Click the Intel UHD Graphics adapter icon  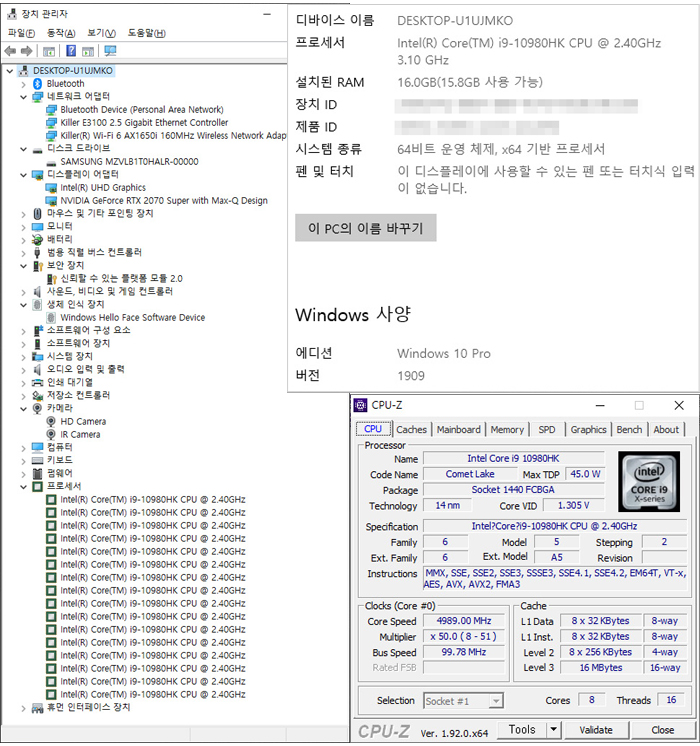point(51,188)
